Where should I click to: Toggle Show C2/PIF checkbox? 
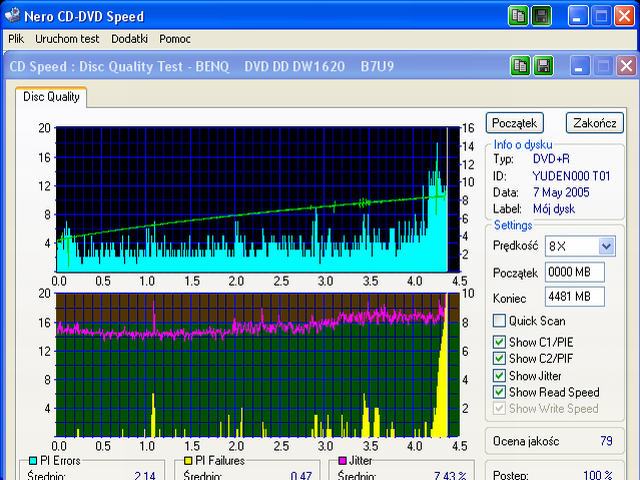tap(499, 358)
